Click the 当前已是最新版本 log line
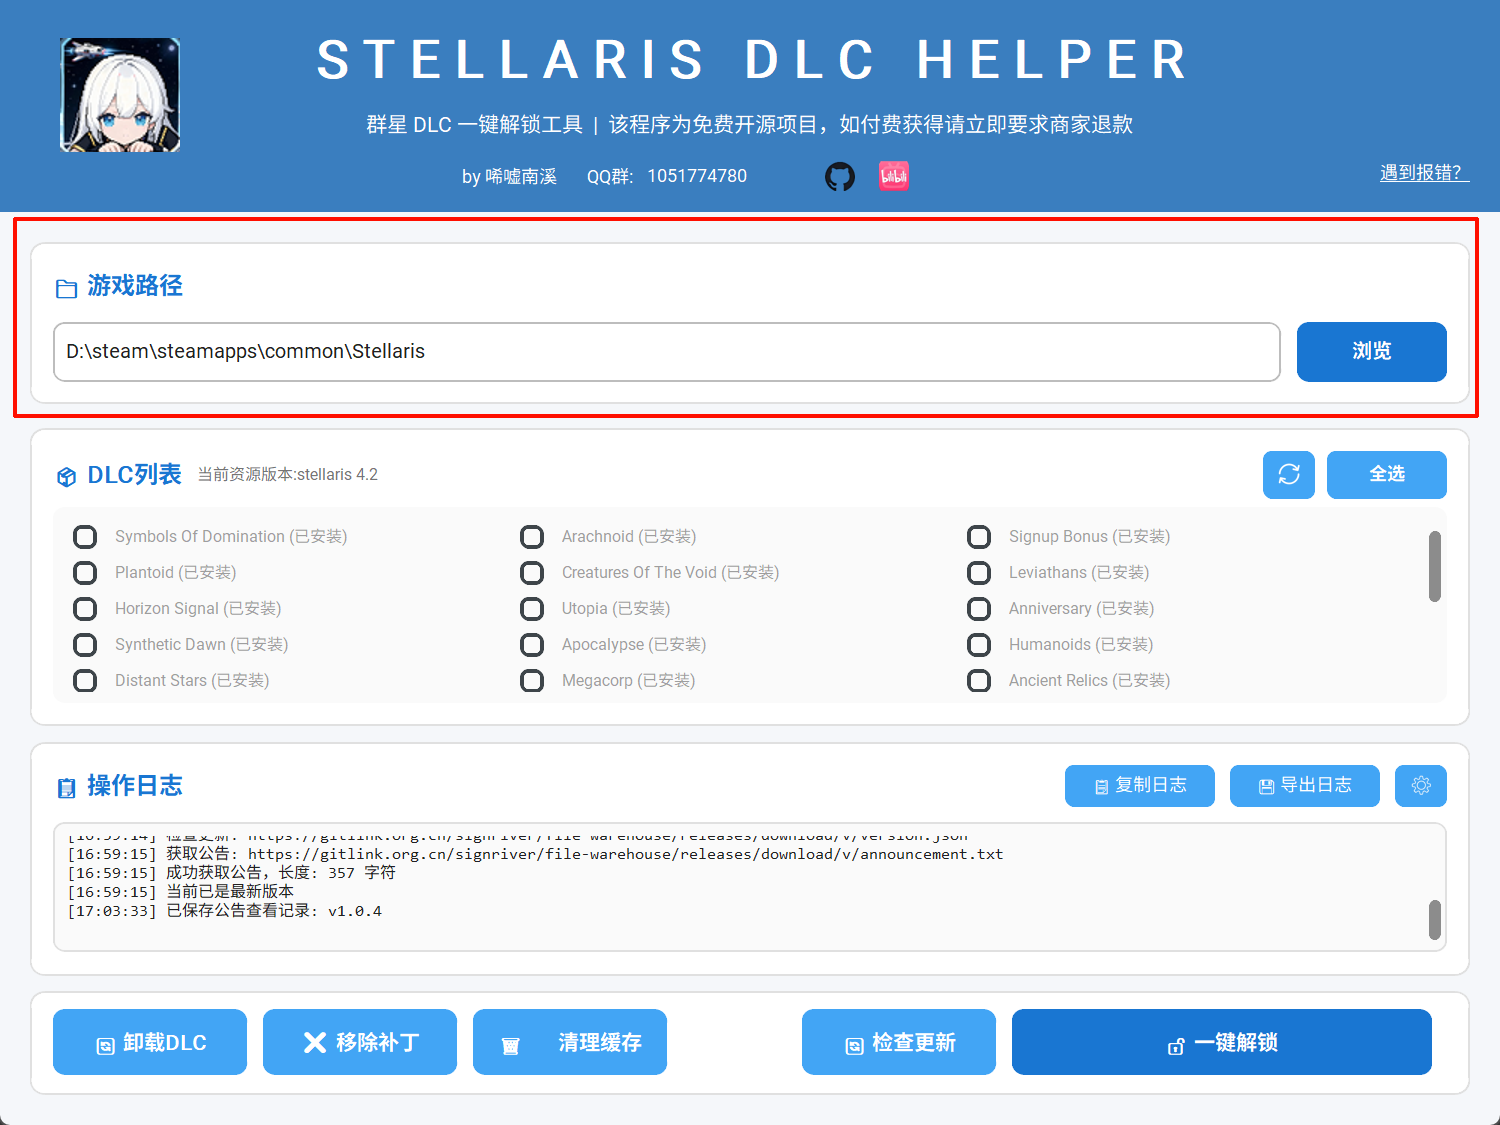 point(181,892)
